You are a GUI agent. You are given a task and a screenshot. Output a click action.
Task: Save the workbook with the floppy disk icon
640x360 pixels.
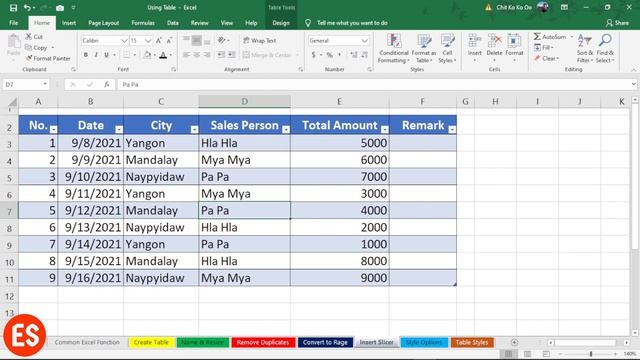tap(13, 8)
